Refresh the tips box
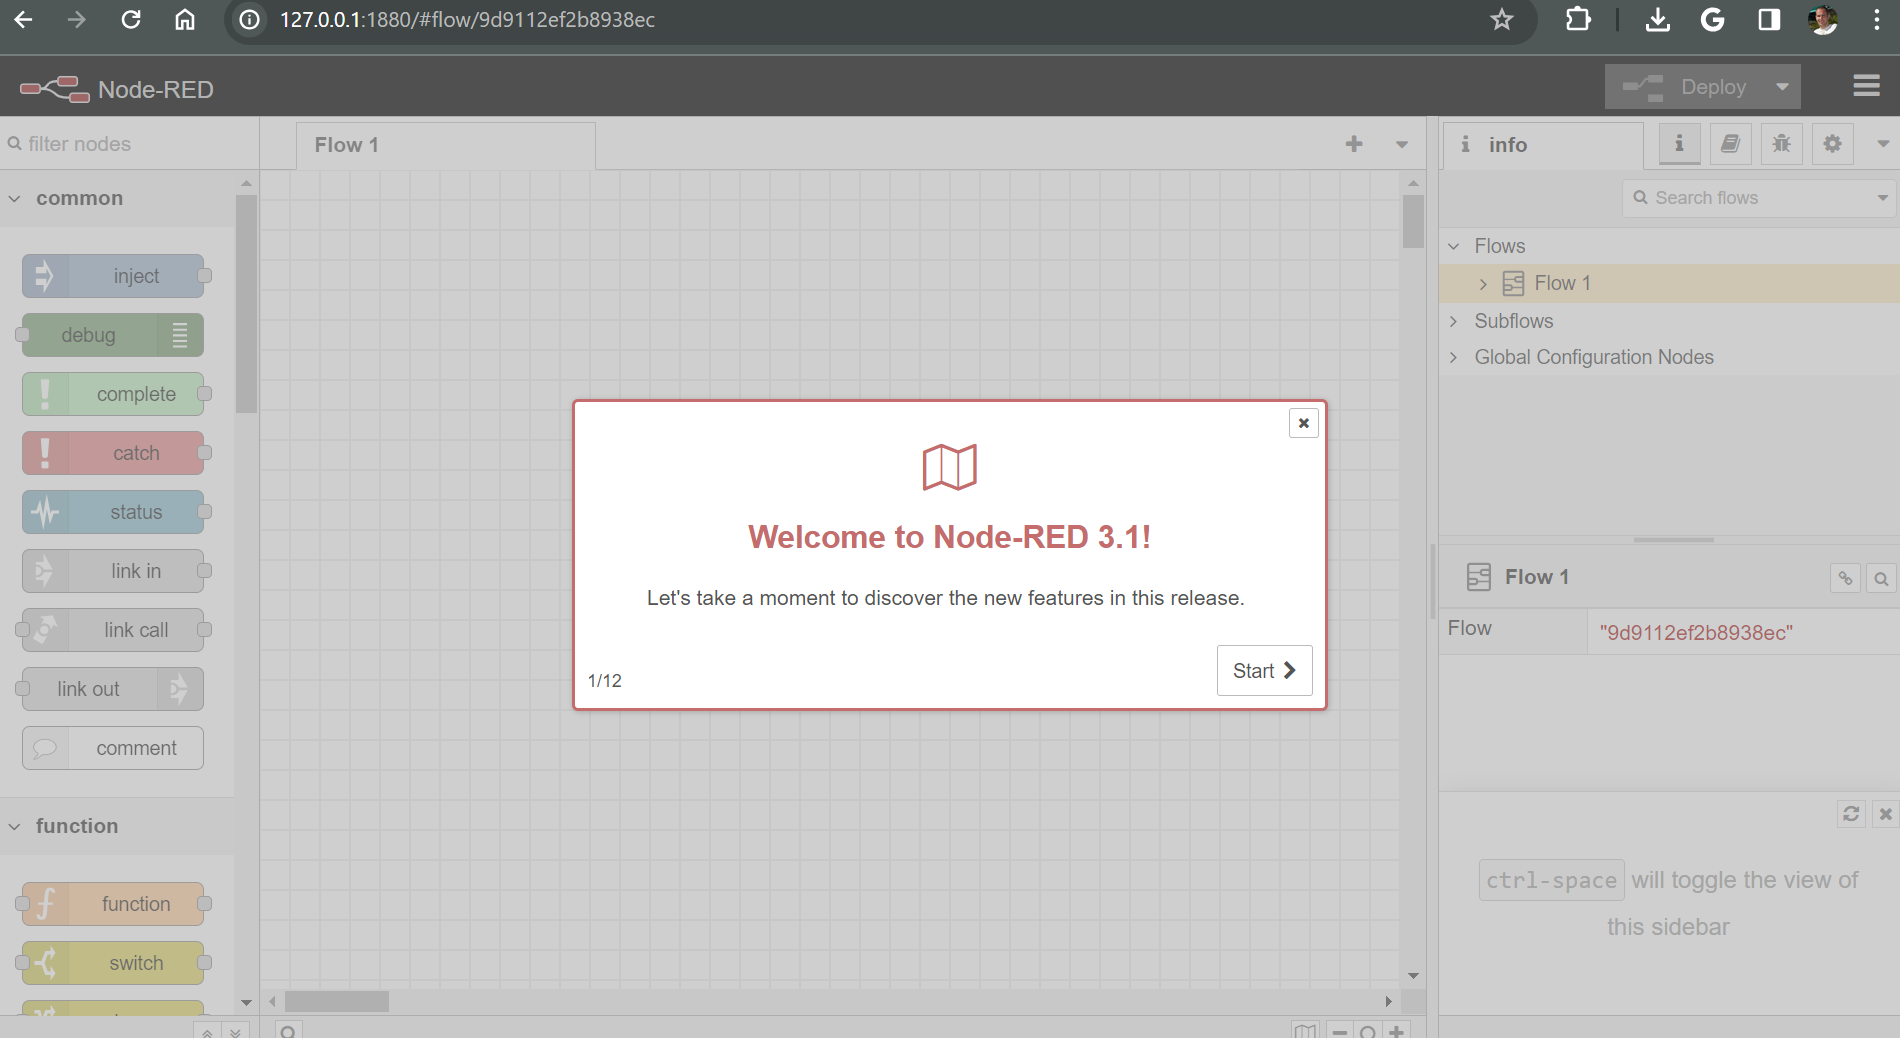1900x1038 pixels. [1851, 814]
